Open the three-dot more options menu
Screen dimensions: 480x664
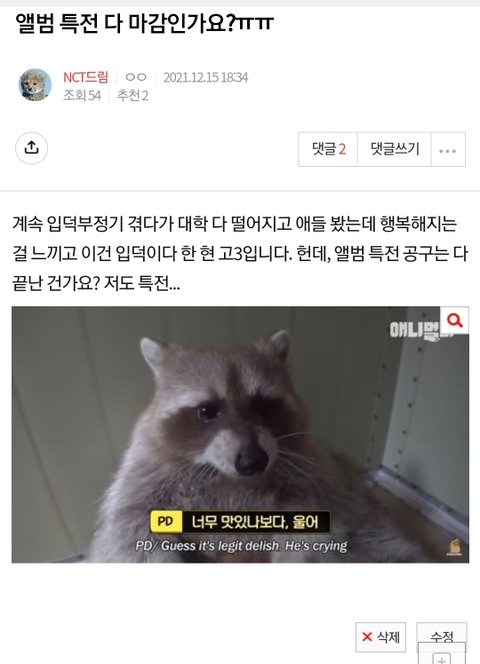(x=448, y=149)
